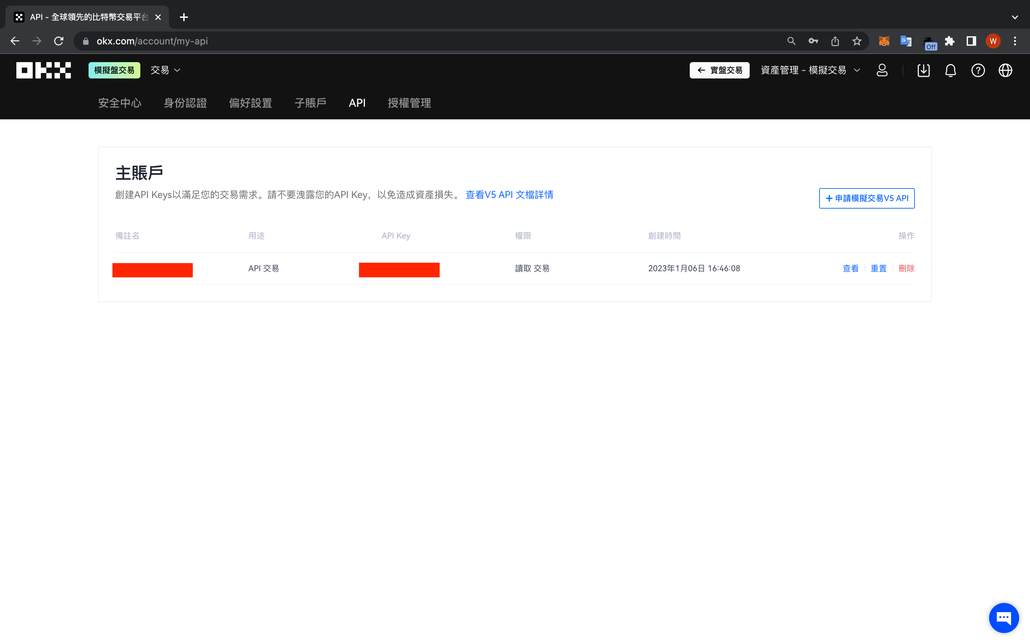Click 刪除 to delete the API key
The height and width of the screenshot is (644, 1030).
pos(907,269)
